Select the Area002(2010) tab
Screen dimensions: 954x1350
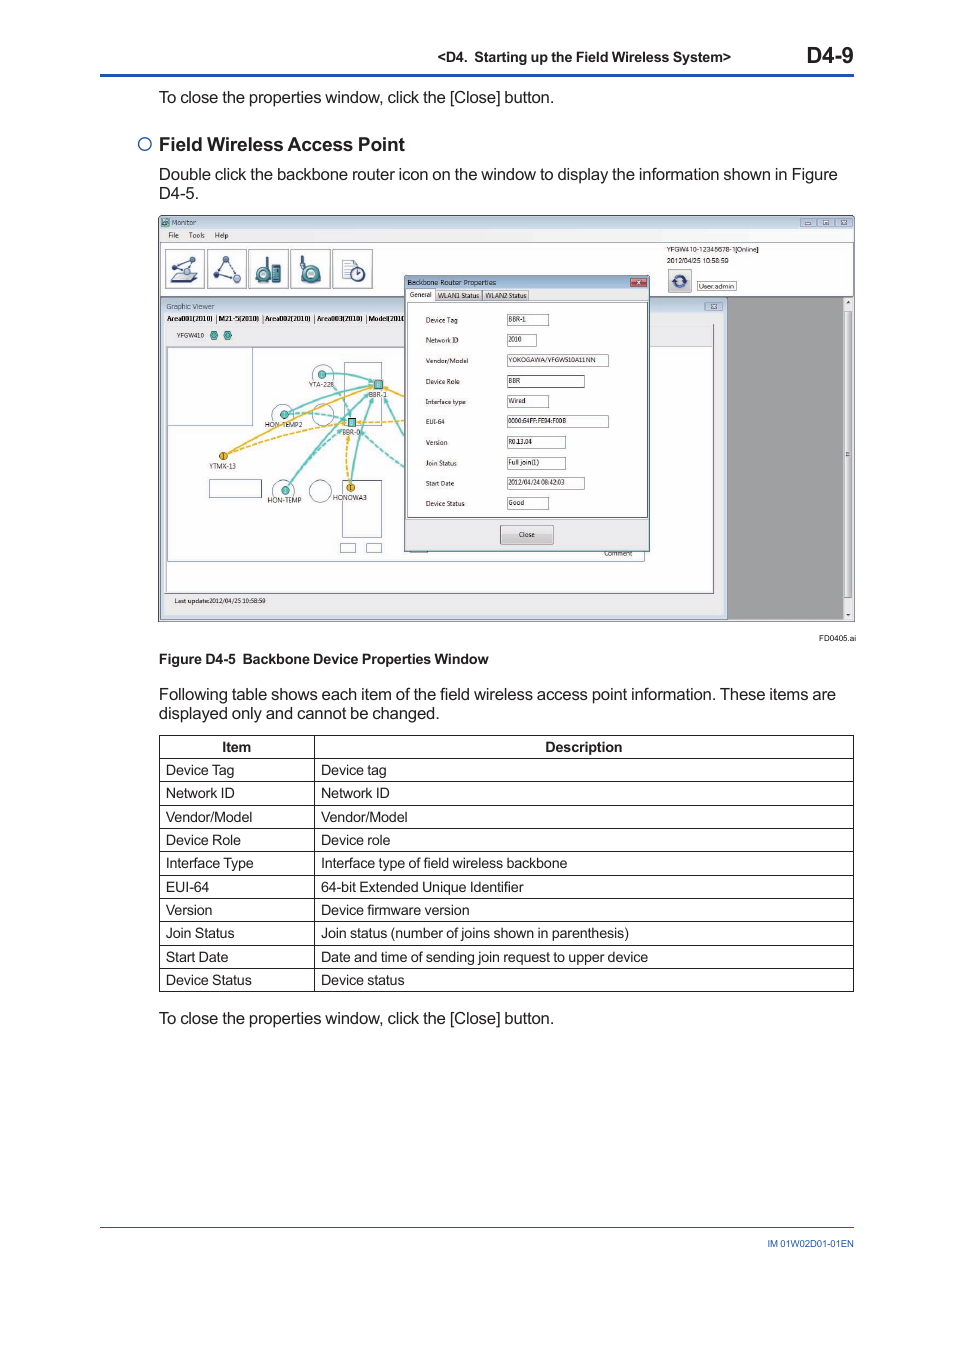point(288,319)
